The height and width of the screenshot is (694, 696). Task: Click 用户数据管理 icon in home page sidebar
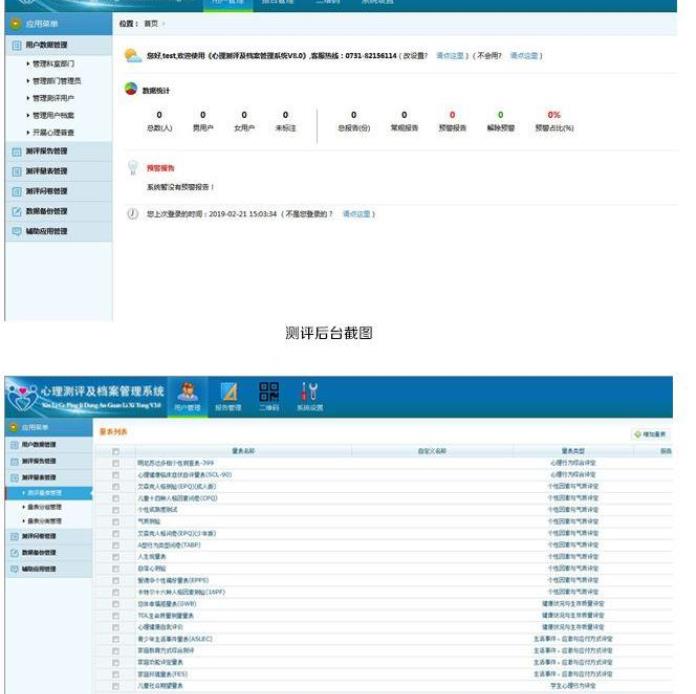pos(16,45)
